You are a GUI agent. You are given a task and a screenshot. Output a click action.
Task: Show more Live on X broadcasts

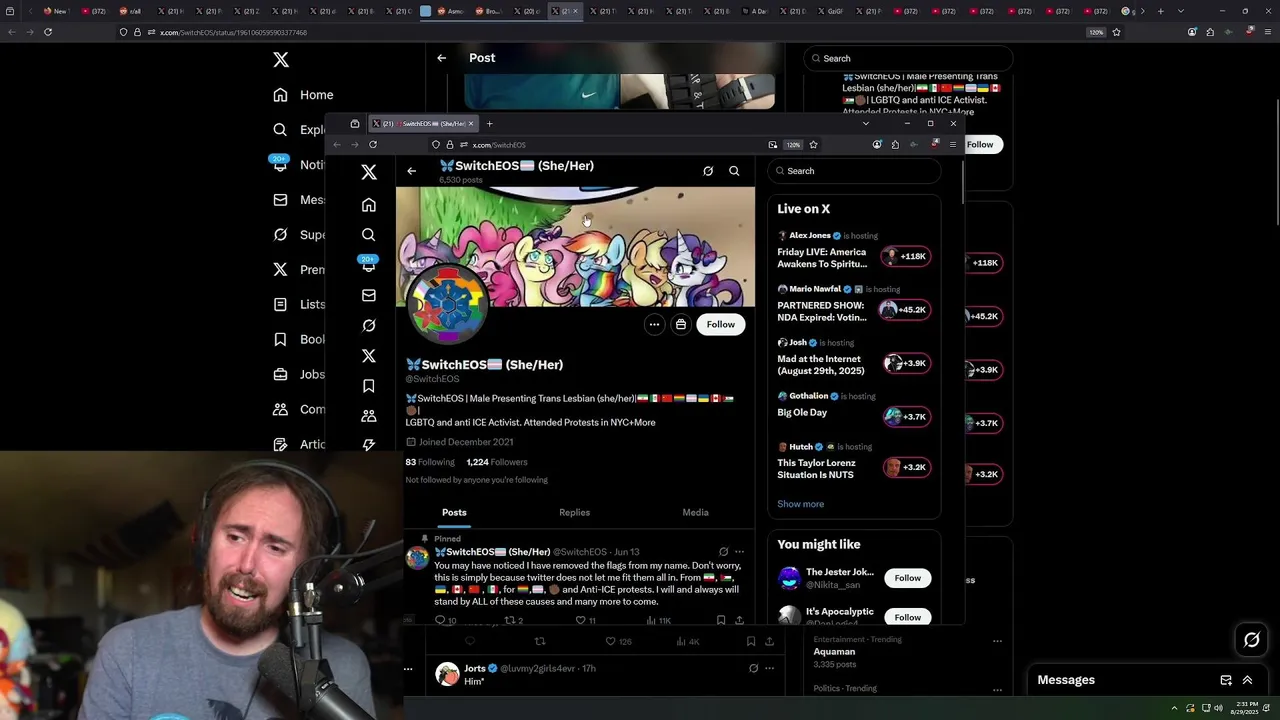[x=800, y=504]
